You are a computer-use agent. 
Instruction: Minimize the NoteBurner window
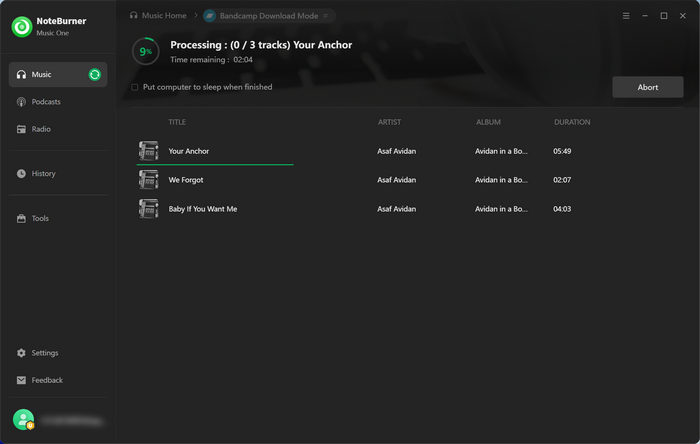click(645, 16)
